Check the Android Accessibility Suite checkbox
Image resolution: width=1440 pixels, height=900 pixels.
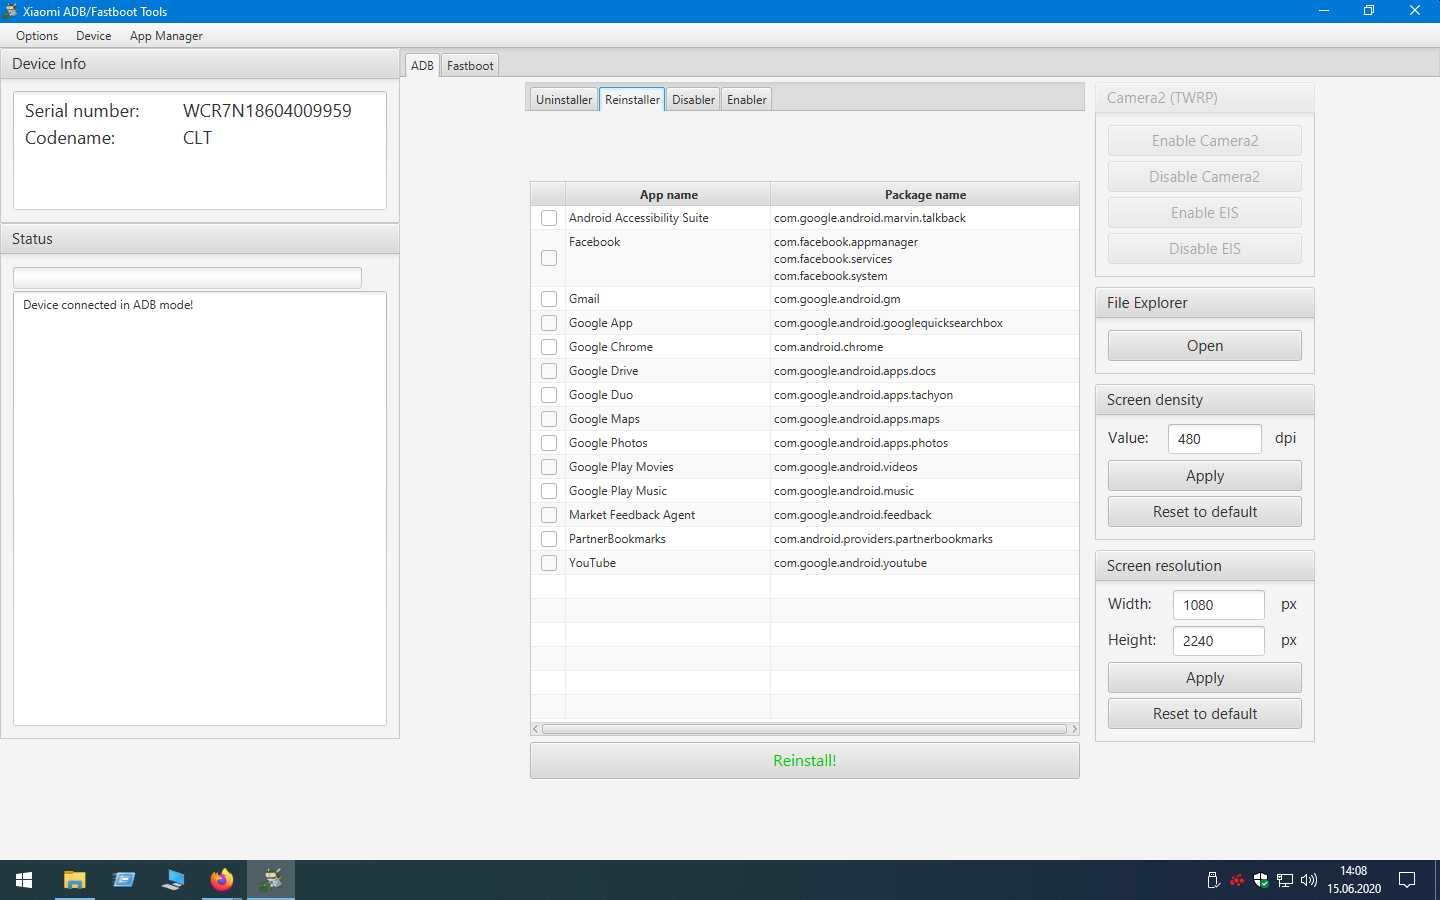pyautogui.click(x=549, y=218)
